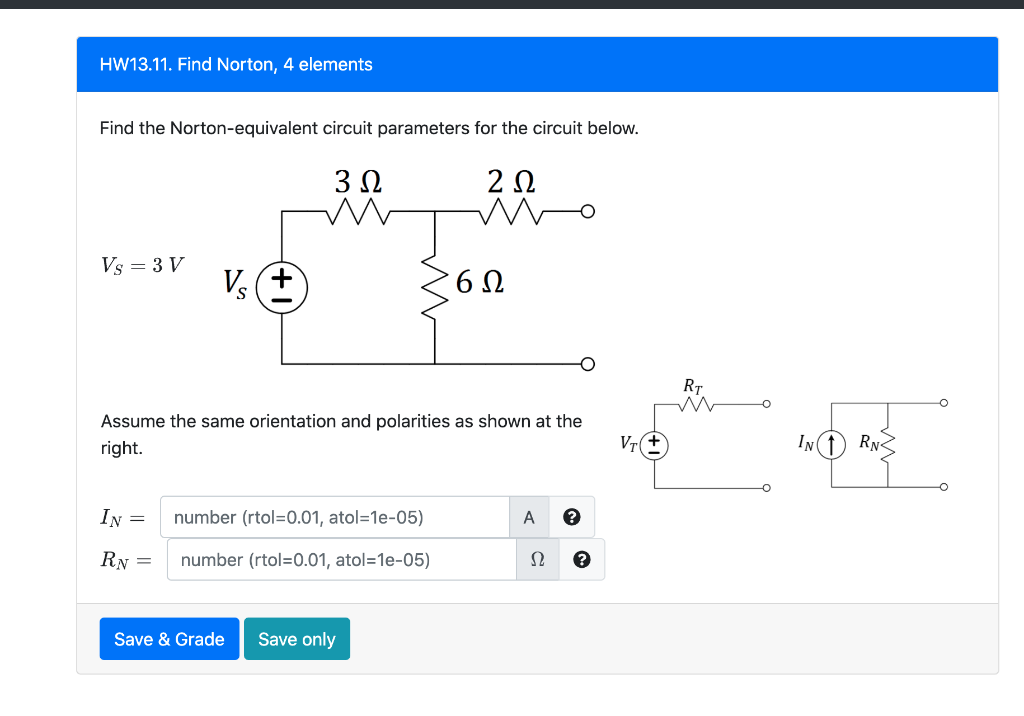Click inside the IN number input field
This screenshot has height=716, width=1024.
335,517
